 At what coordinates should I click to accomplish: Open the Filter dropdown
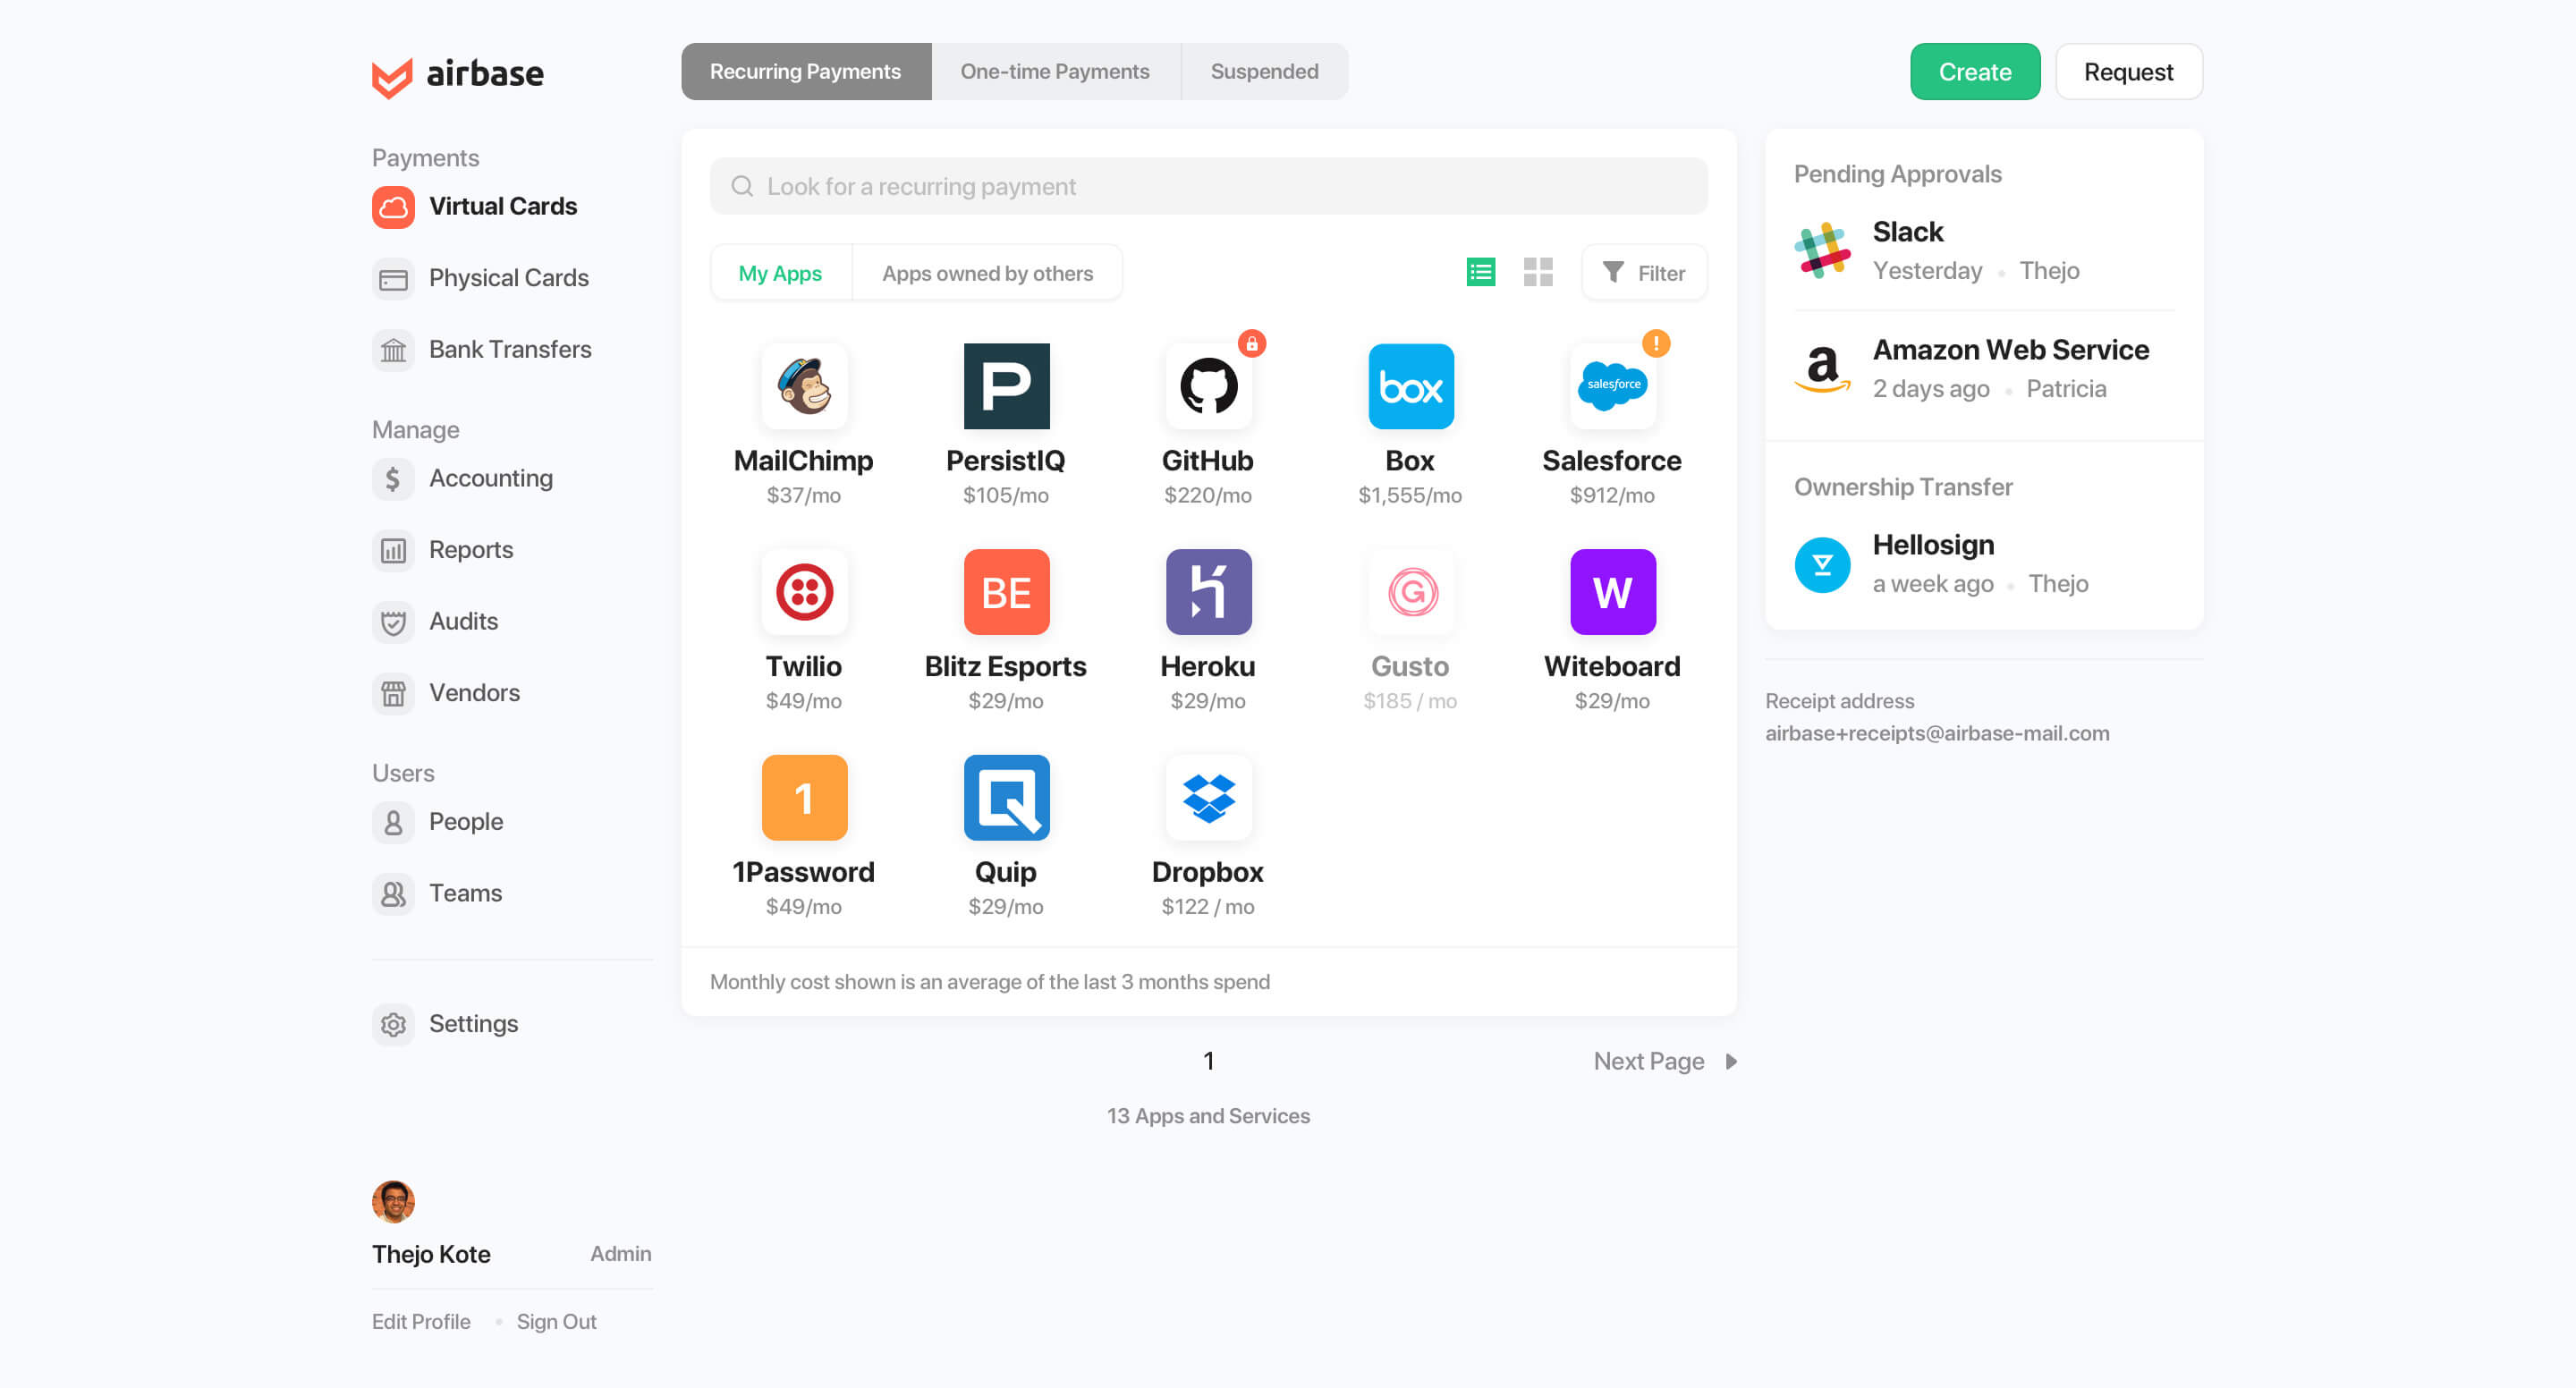pos(1644,273)
